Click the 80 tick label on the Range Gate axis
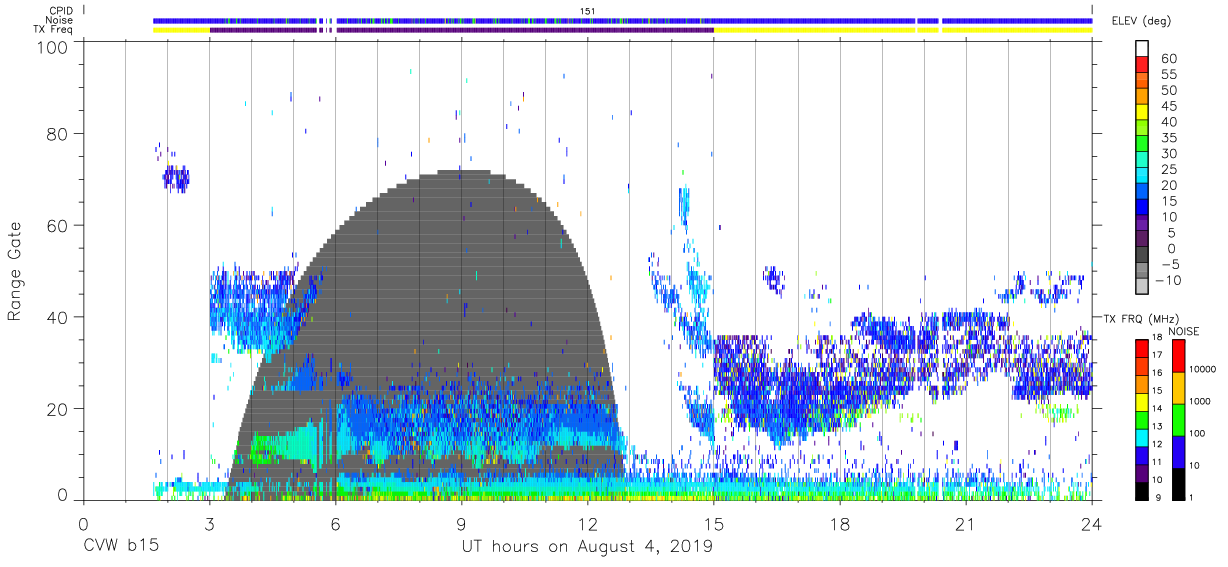This screenshot has height=567, width=1228. (58, 133)
